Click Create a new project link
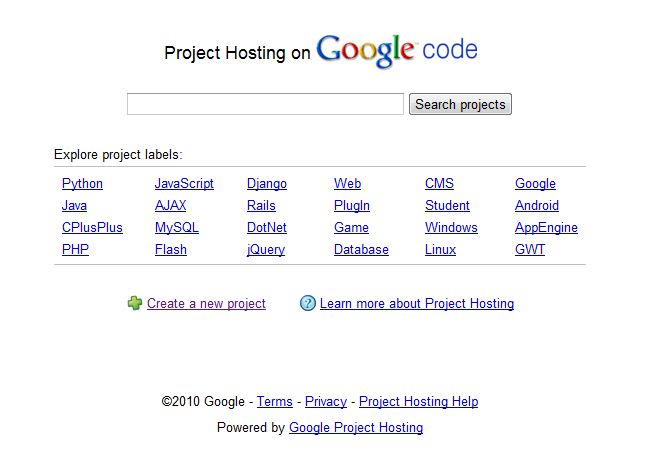The height and width of the screenshot is (461, 665). click(206, 304)
